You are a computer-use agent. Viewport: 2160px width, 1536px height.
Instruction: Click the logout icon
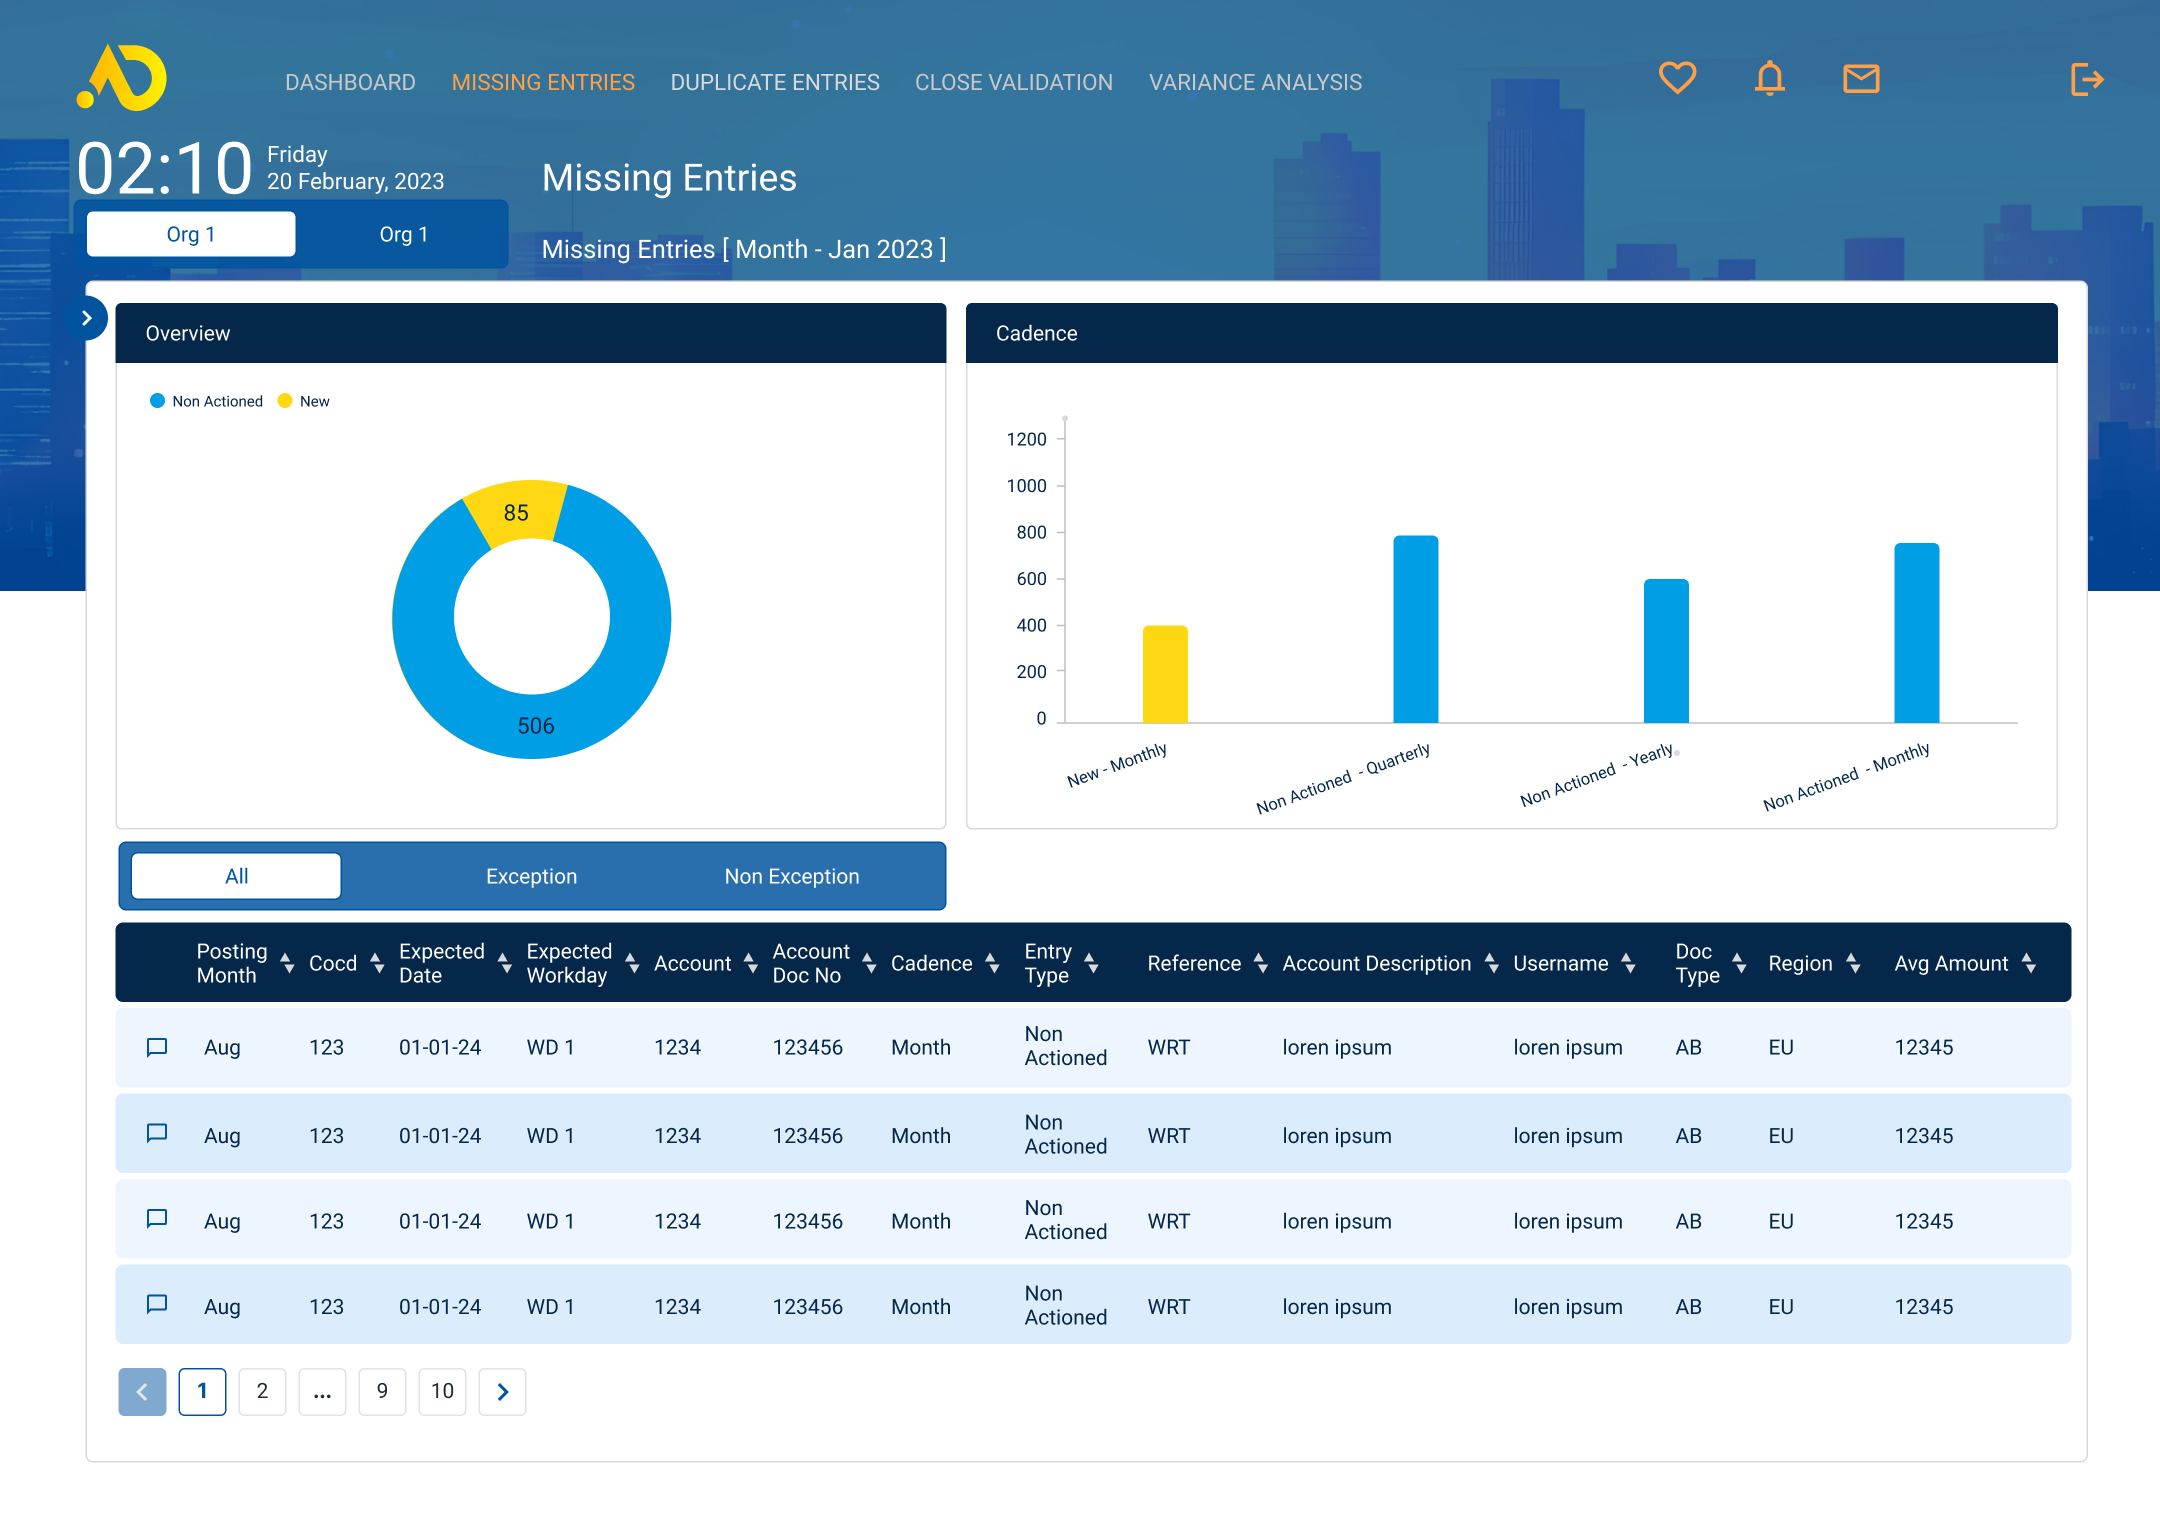tap(2087, 79)
